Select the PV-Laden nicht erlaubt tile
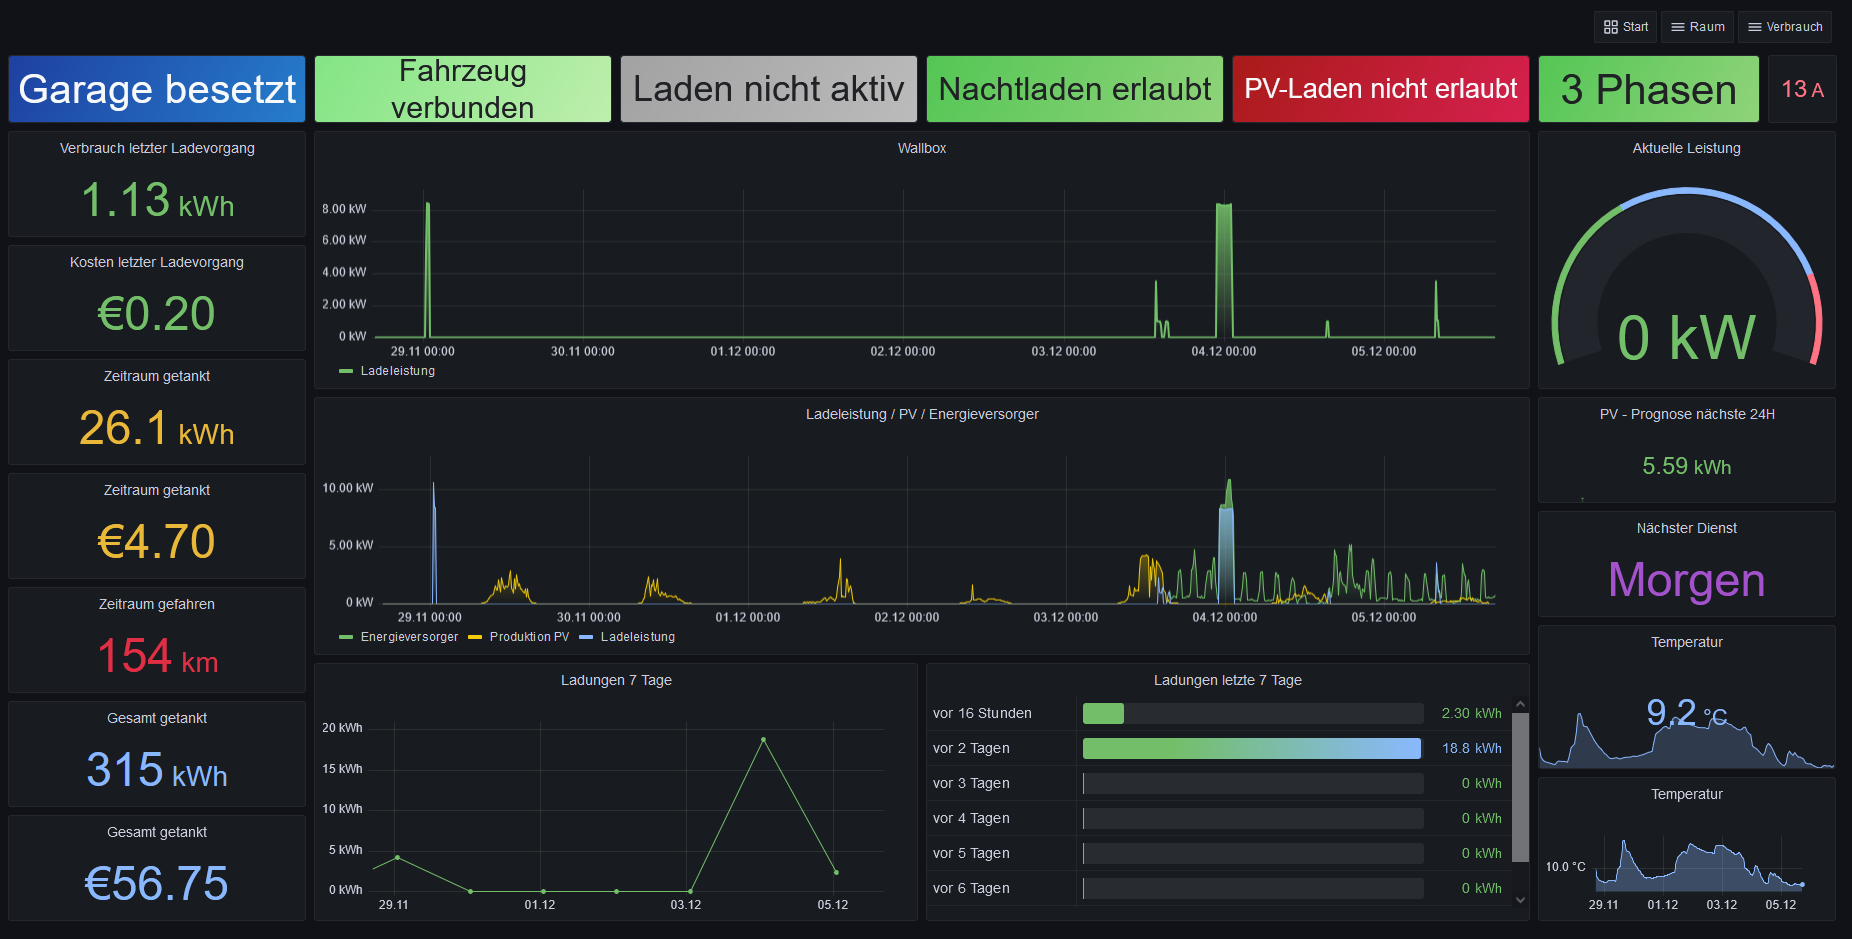The image size is (1852, 939). click(1381, 89)
